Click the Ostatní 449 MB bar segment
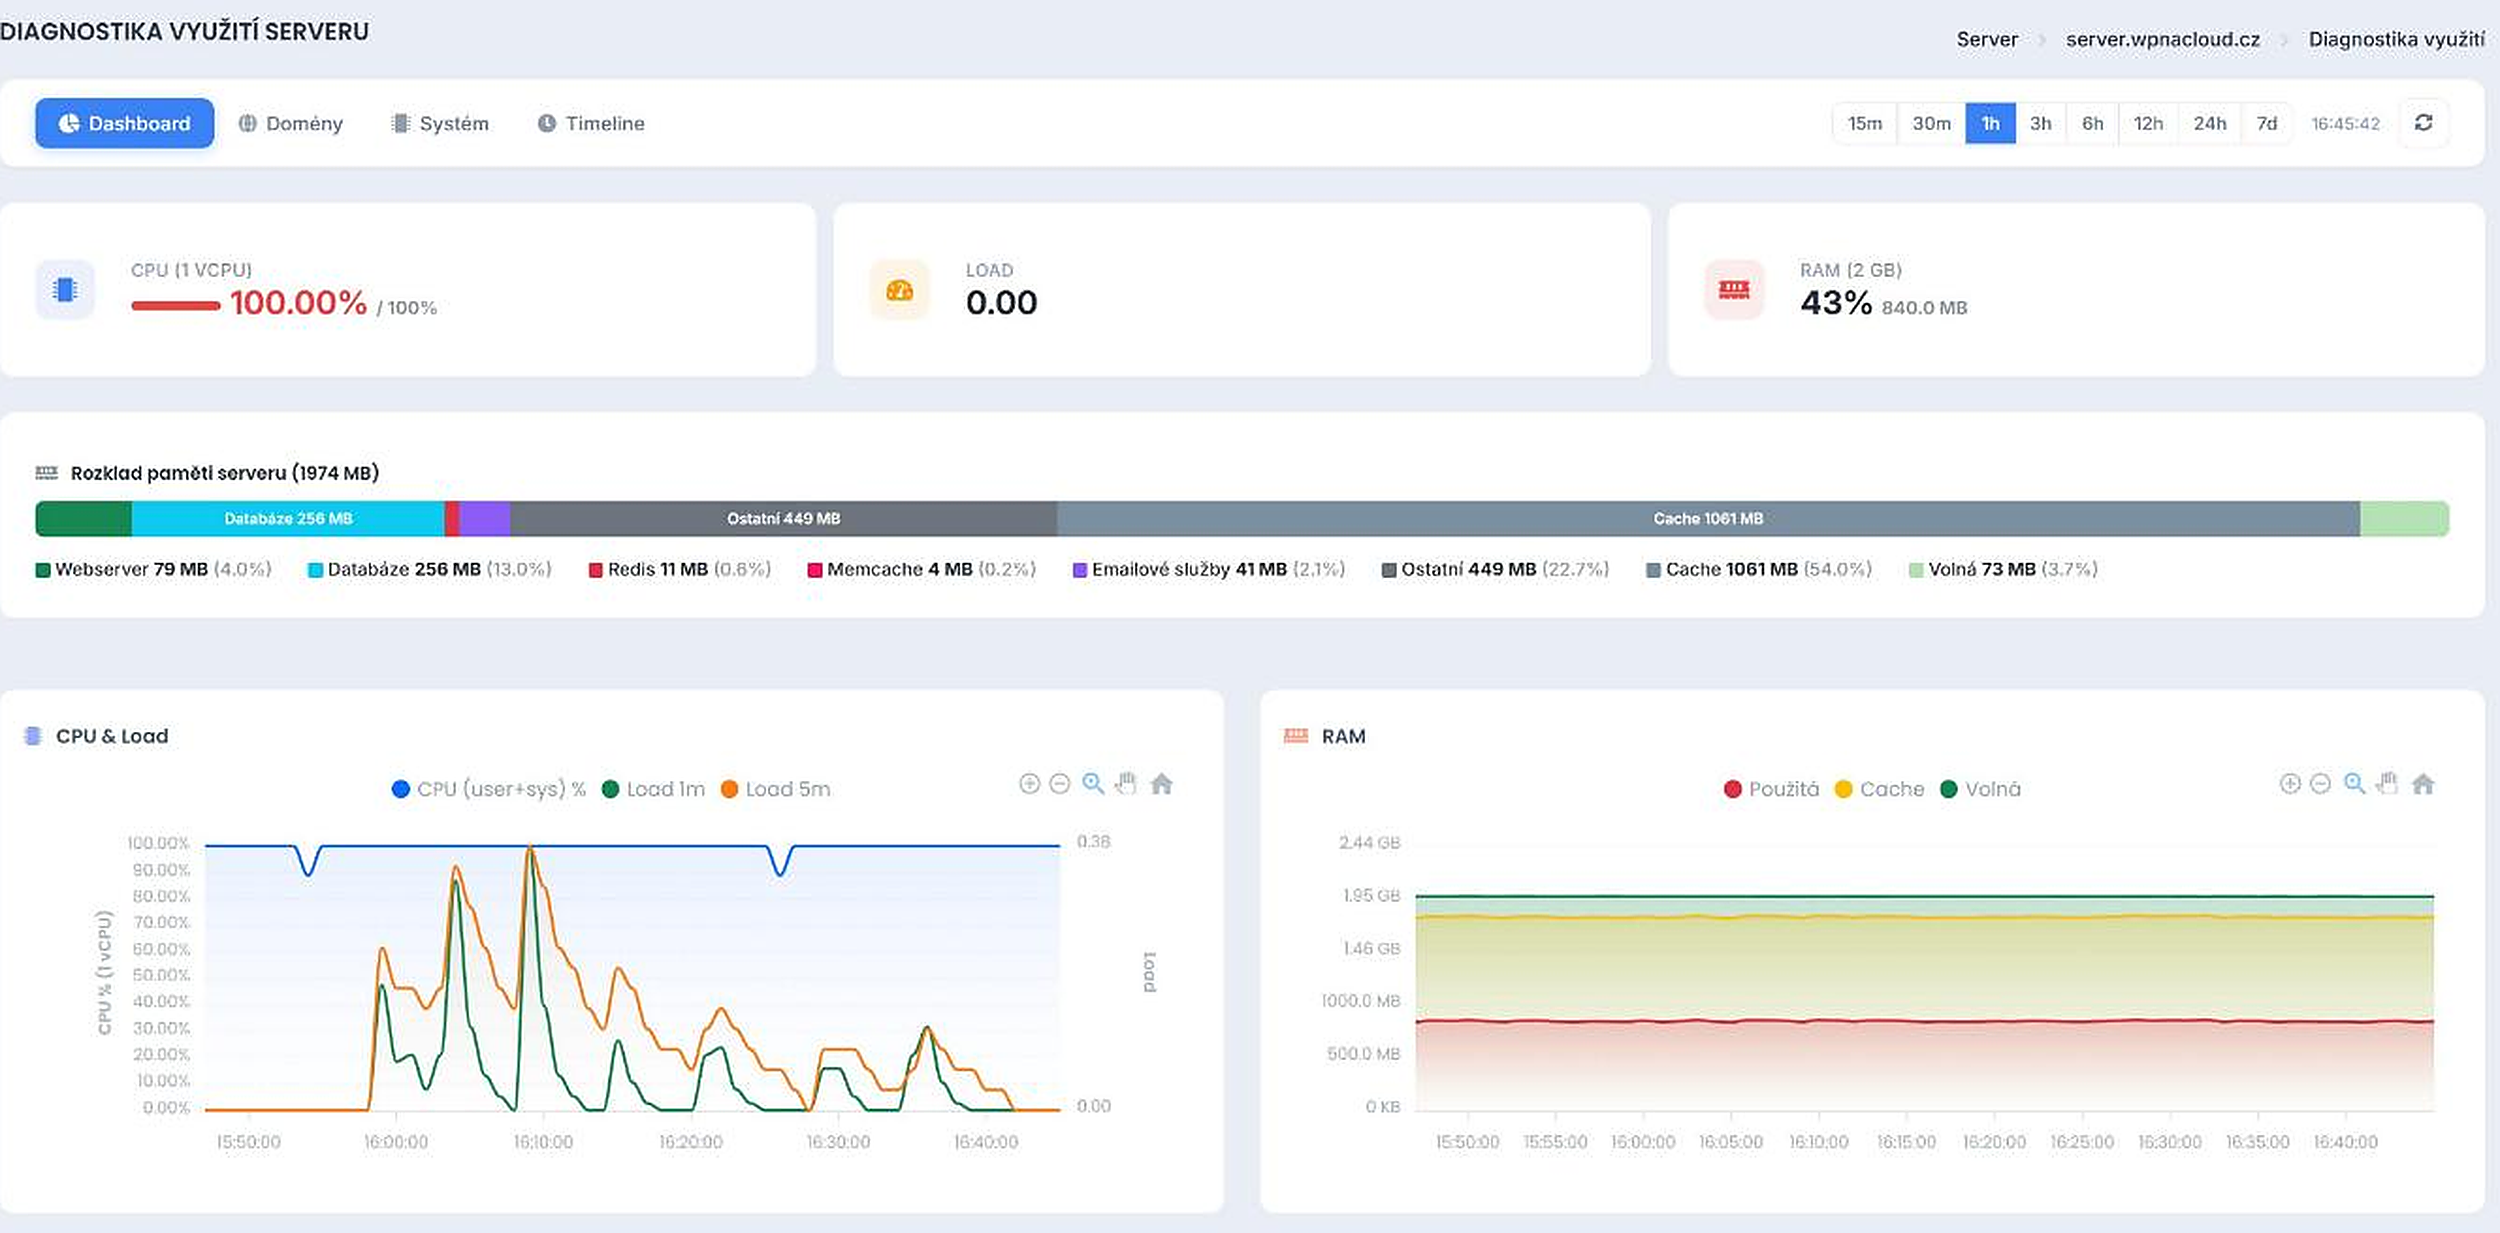This screenshot has height=1233, width=2500. click(783, 518)
